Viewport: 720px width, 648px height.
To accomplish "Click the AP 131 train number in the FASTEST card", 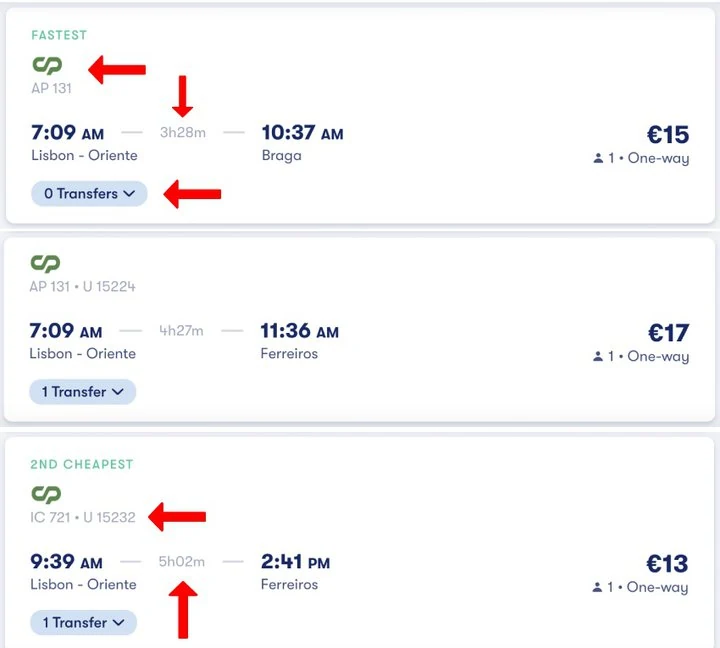I will pyautogui.click(x=51, y=88).
